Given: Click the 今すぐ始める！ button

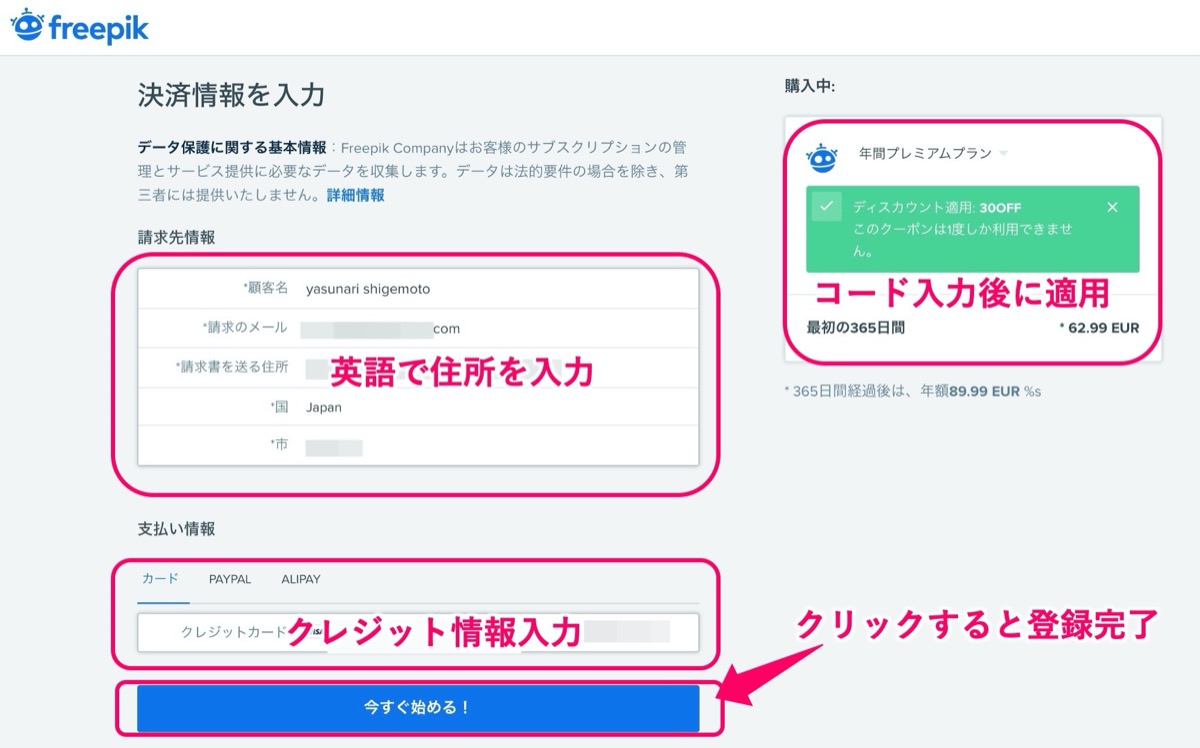Looking at the screenshot, I should pos(418,708).
